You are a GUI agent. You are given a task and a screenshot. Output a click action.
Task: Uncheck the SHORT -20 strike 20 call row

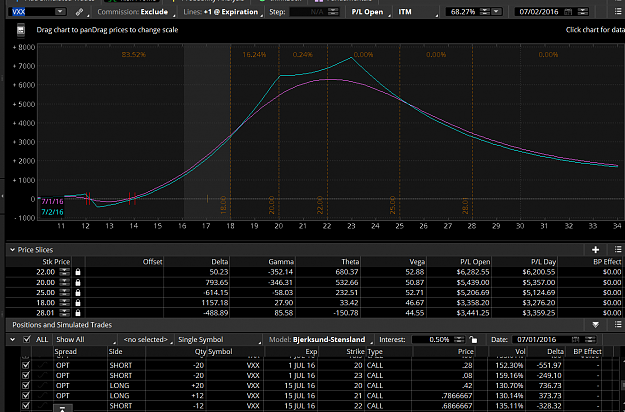coord(26,365)
